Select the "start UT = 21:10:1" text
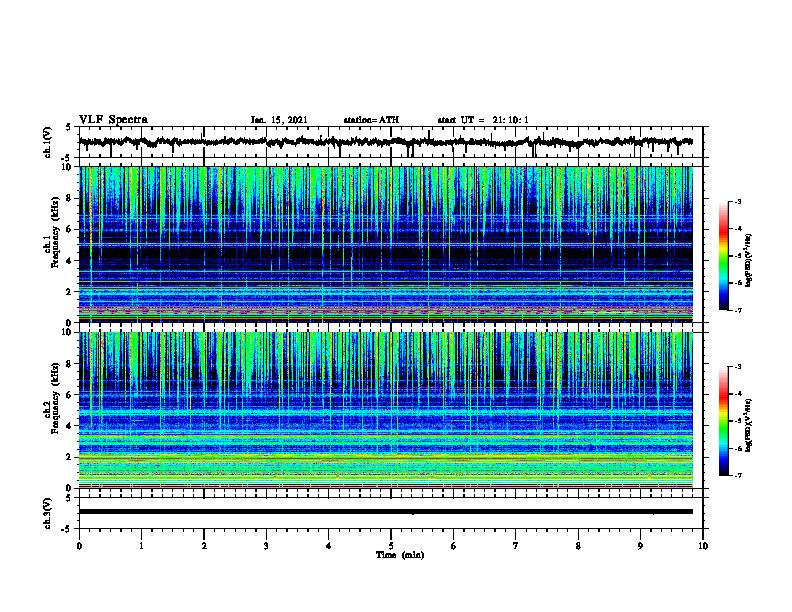Image resolution: width=792 pixels, height=612 pixels. click(x=483, y=120)
